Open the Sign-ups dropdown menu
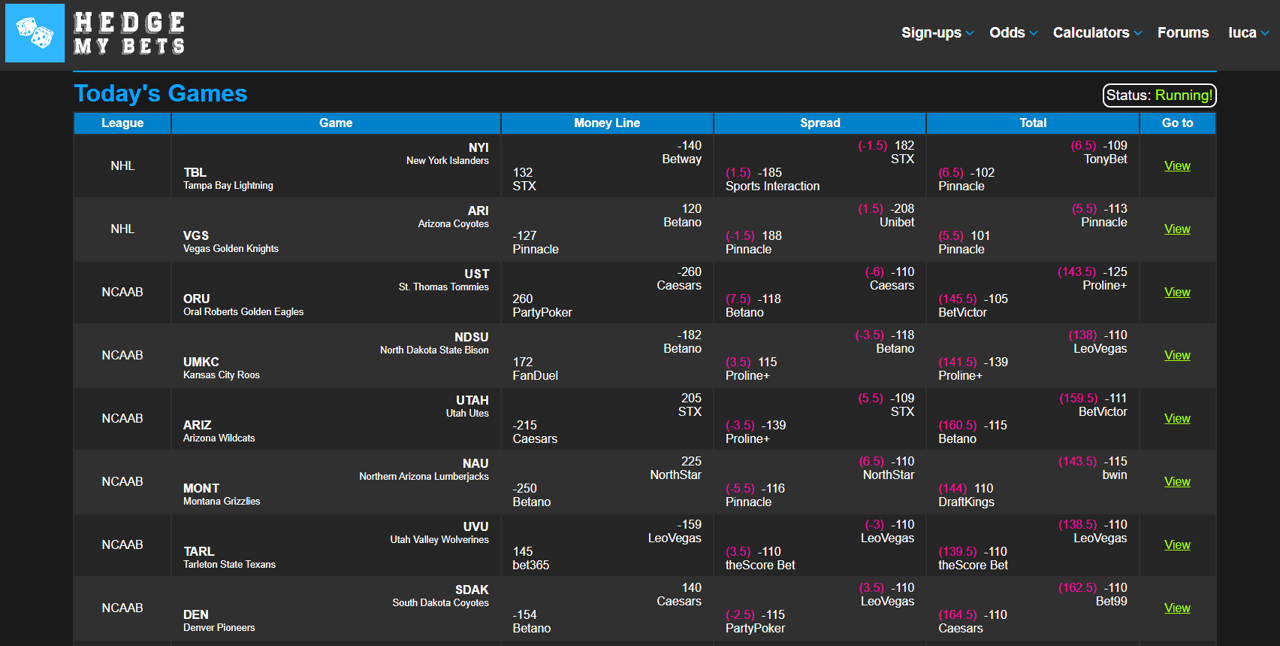1280x646 pixels. click(x=937, y=33)
